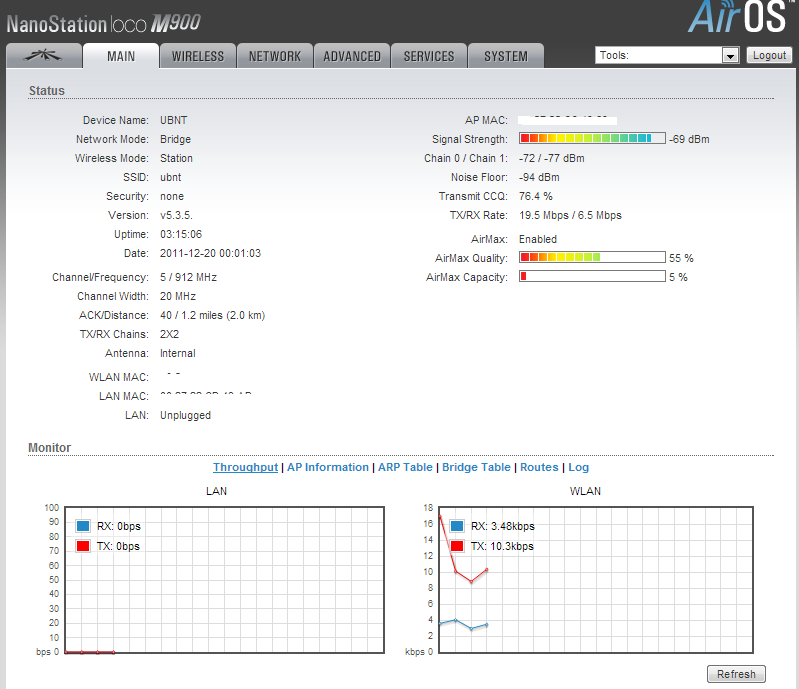Click the red TX swatch in LAN graph
The image size is (799, 689).
click(83, 546)
